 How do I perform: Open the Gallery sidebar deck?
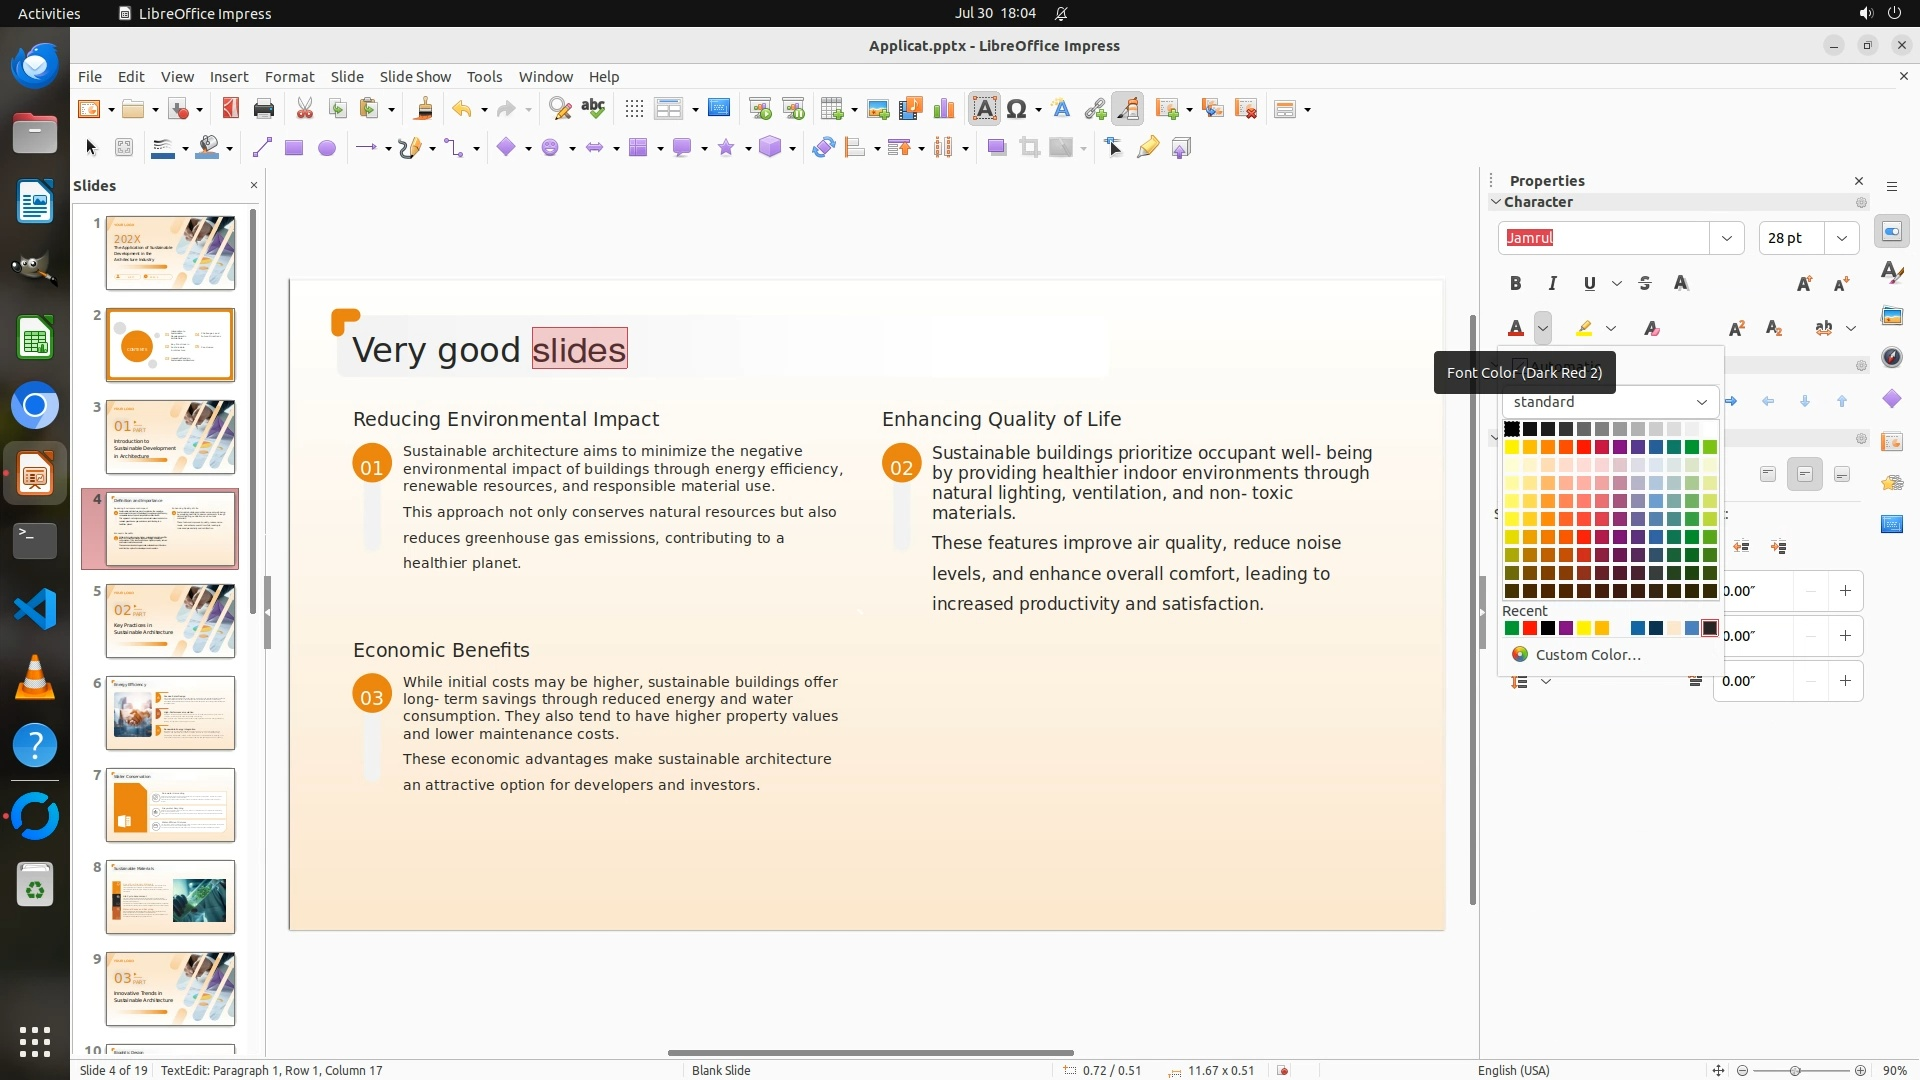tap(1891, 316)
